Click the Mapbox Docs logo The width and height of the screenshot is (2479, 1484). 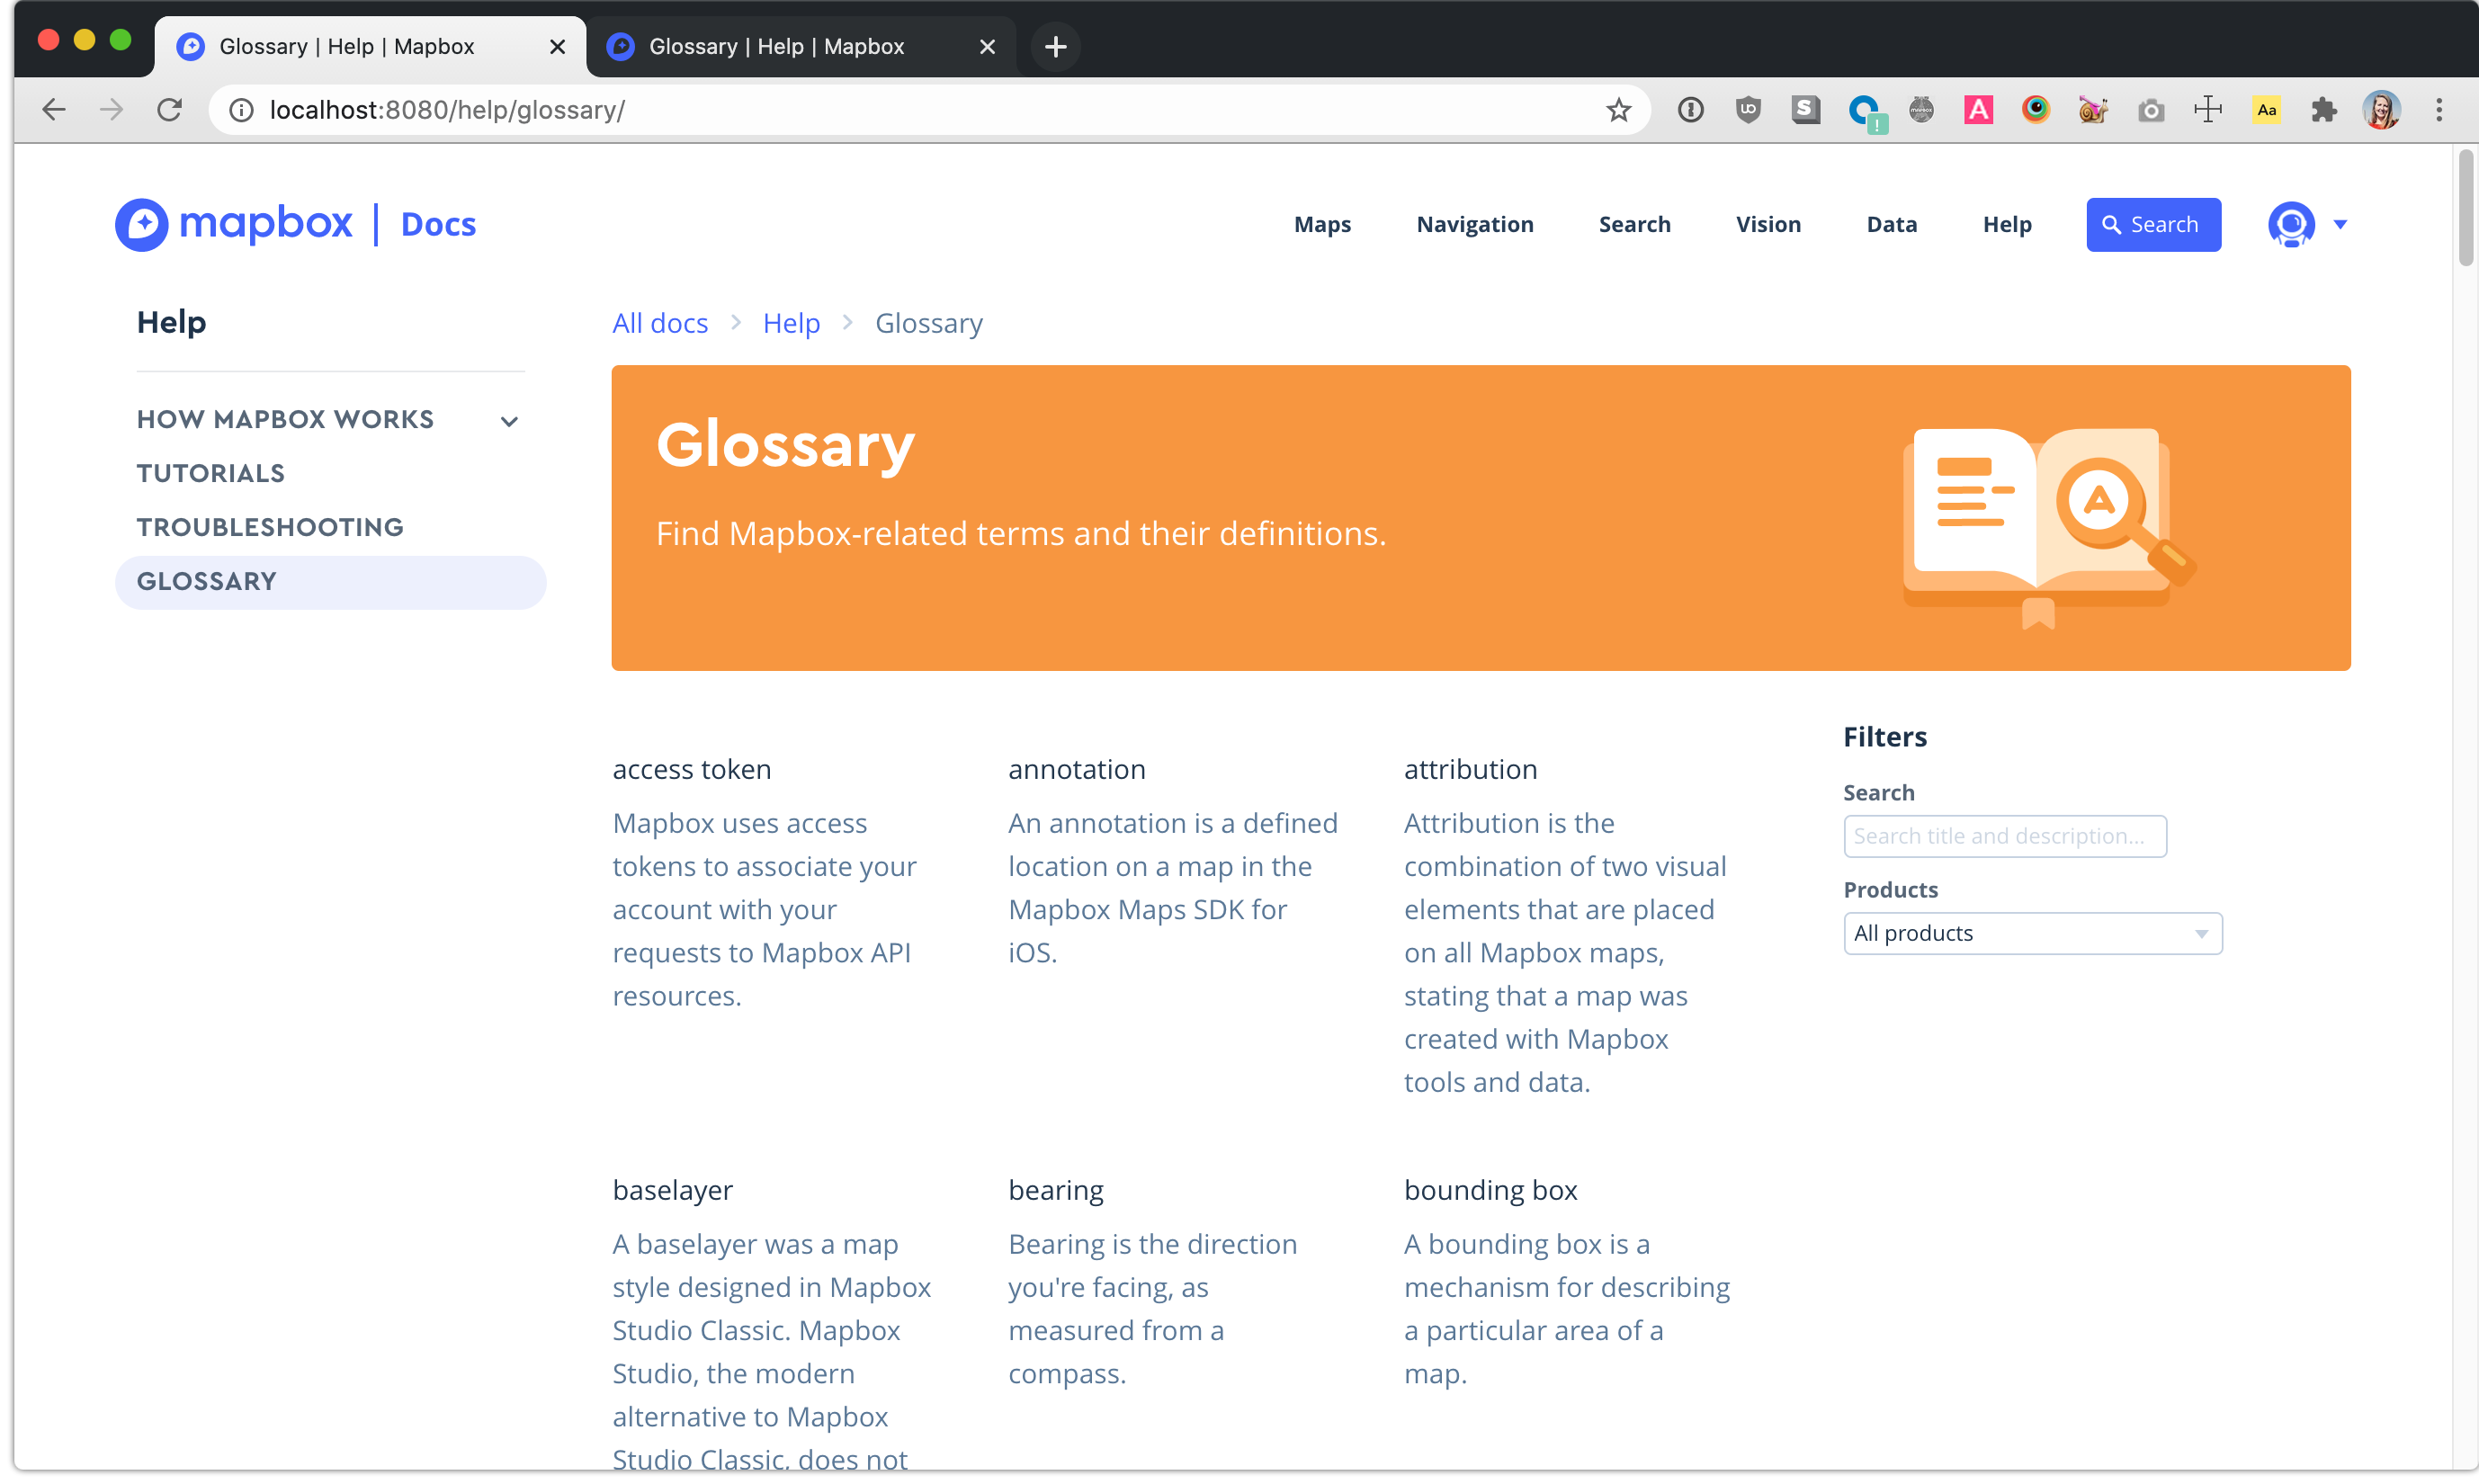(x=296, y=224)
